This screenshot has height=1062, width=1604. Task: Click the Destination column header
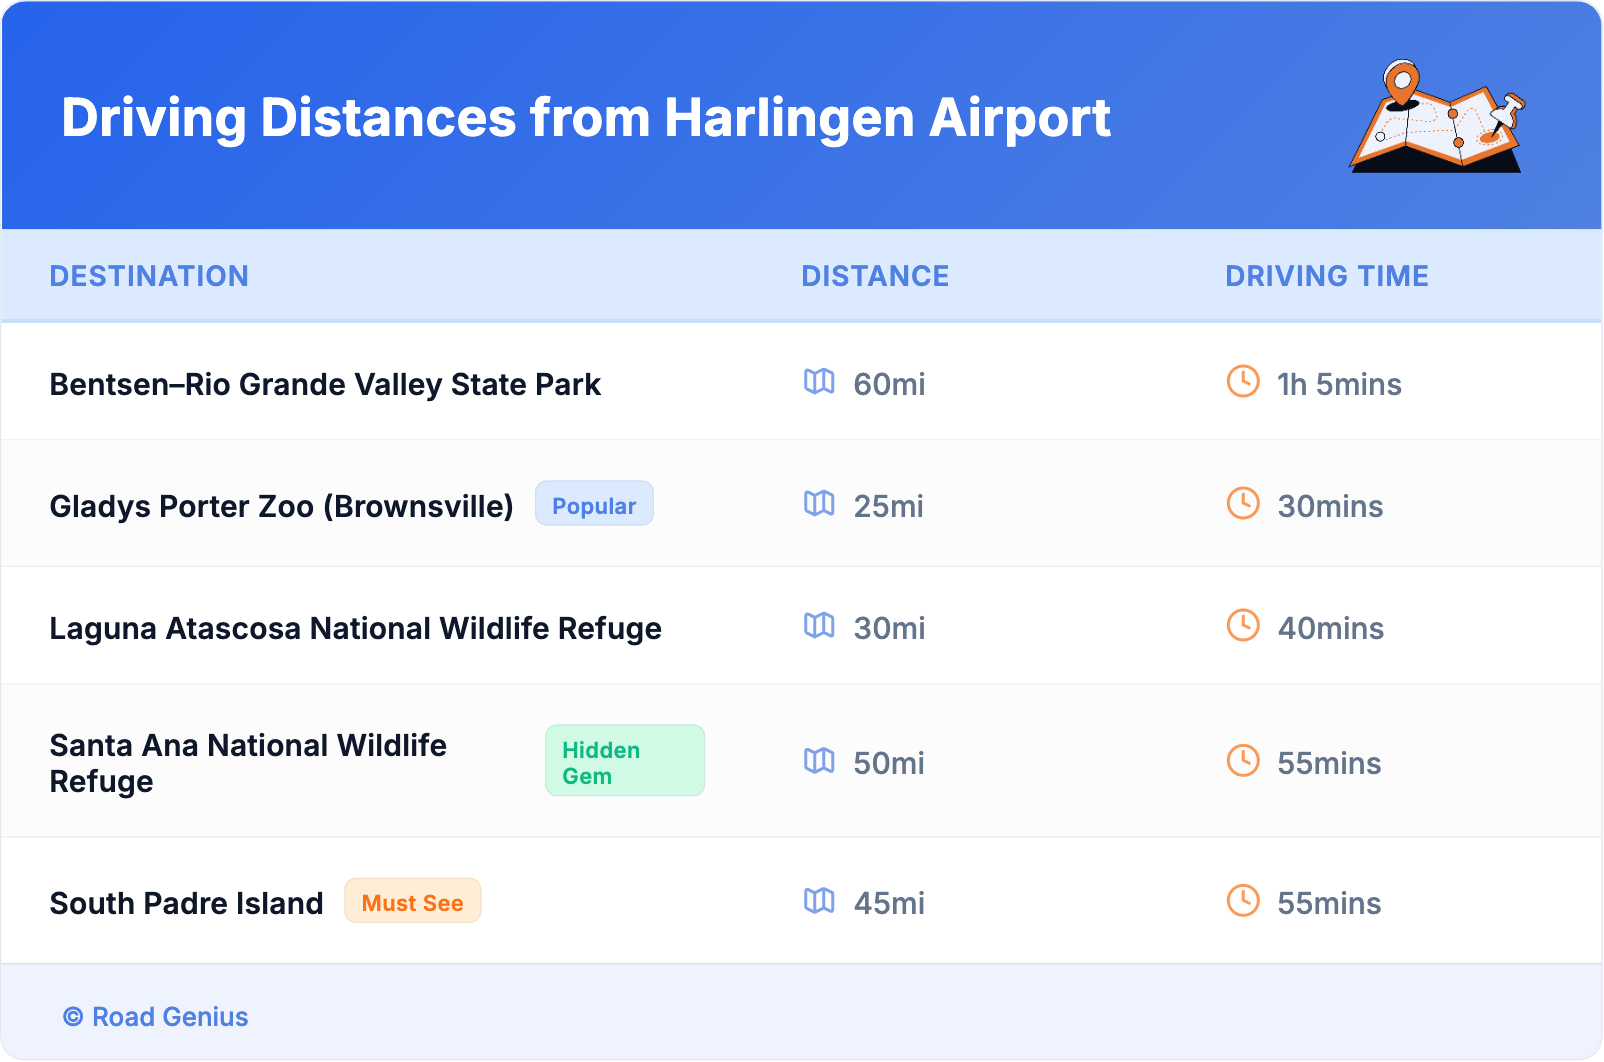click(x=149, y=276)
